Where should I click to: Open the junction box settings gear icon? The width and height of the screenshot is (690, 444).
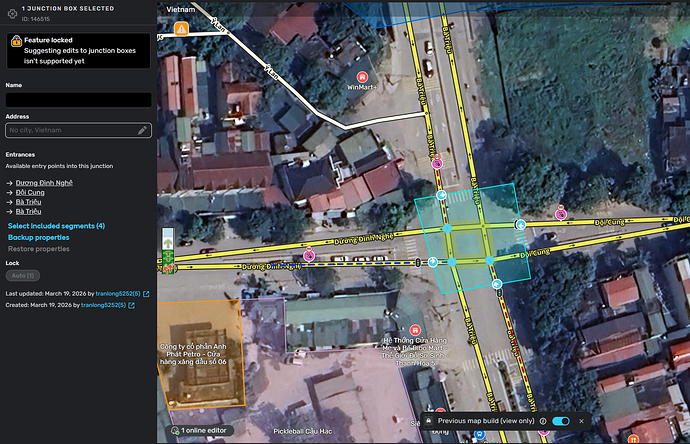pos(12,14)
